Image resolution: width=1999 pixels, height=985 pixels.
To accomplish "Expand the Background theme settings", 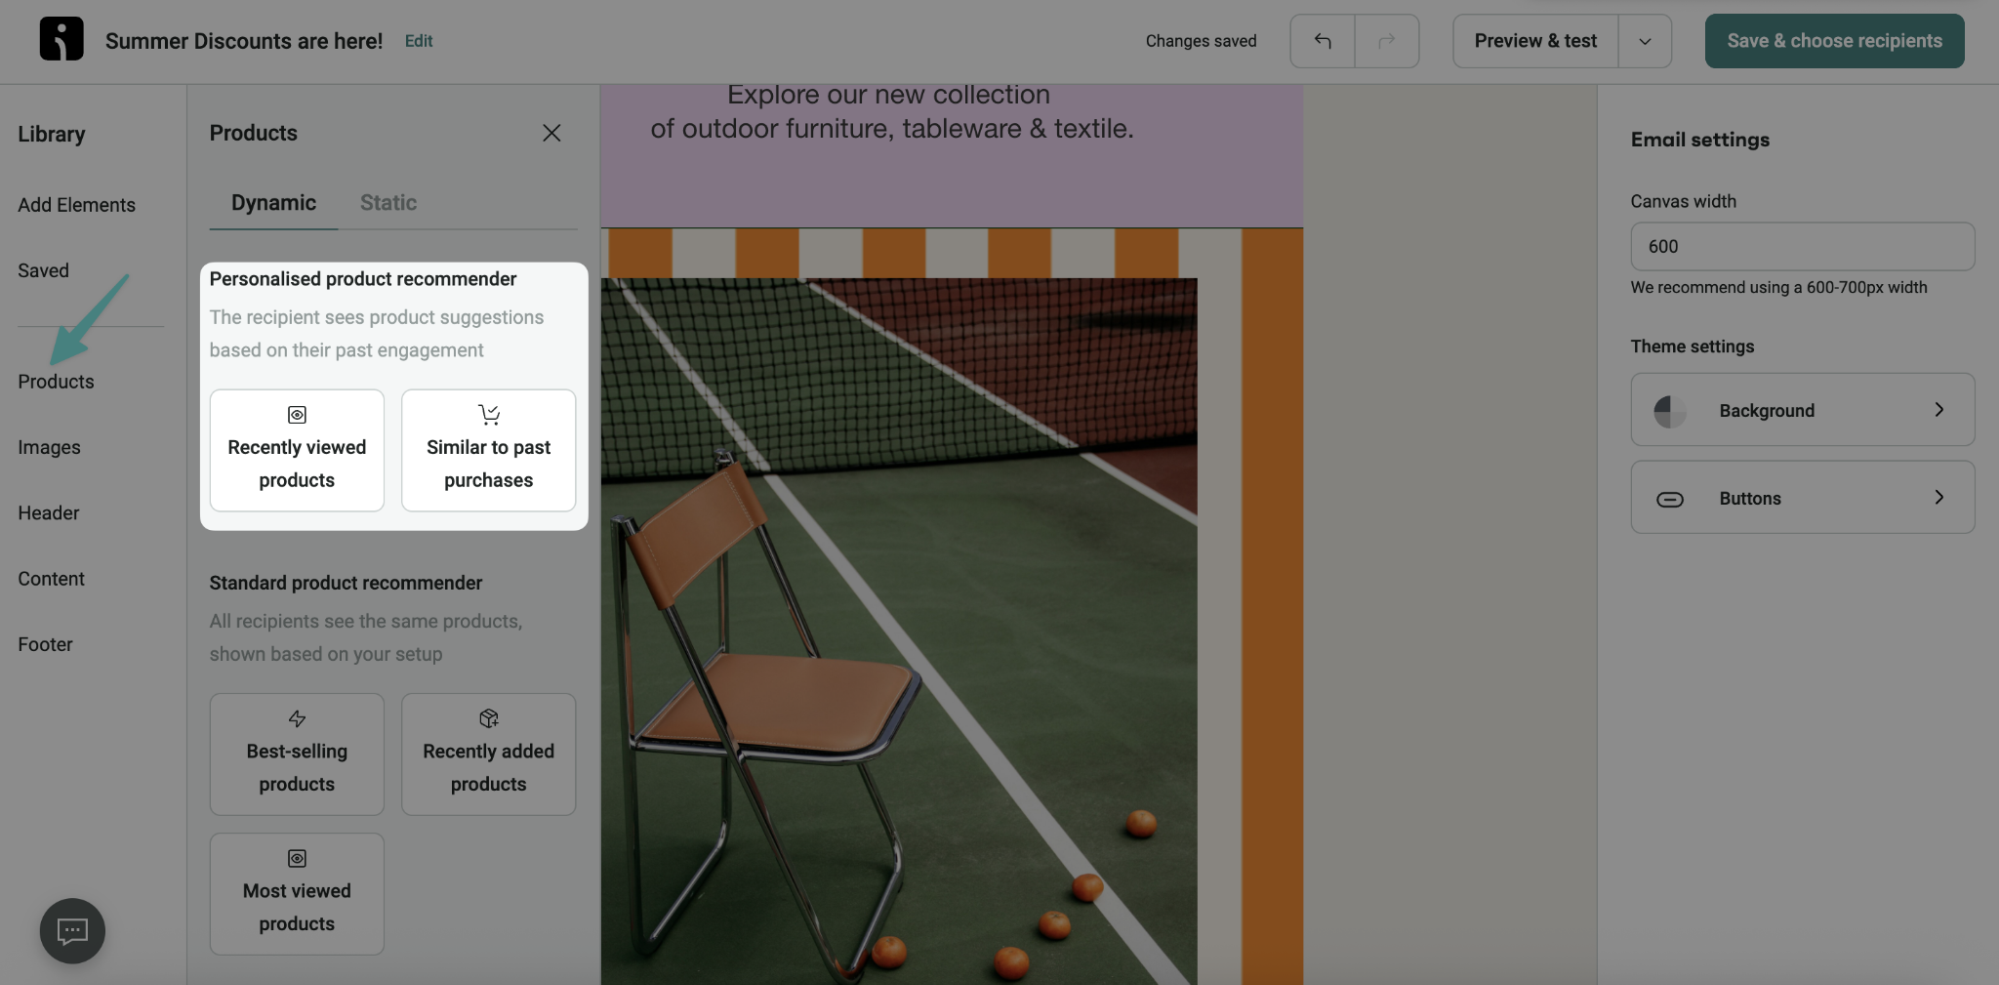I will click(1801, 409).
